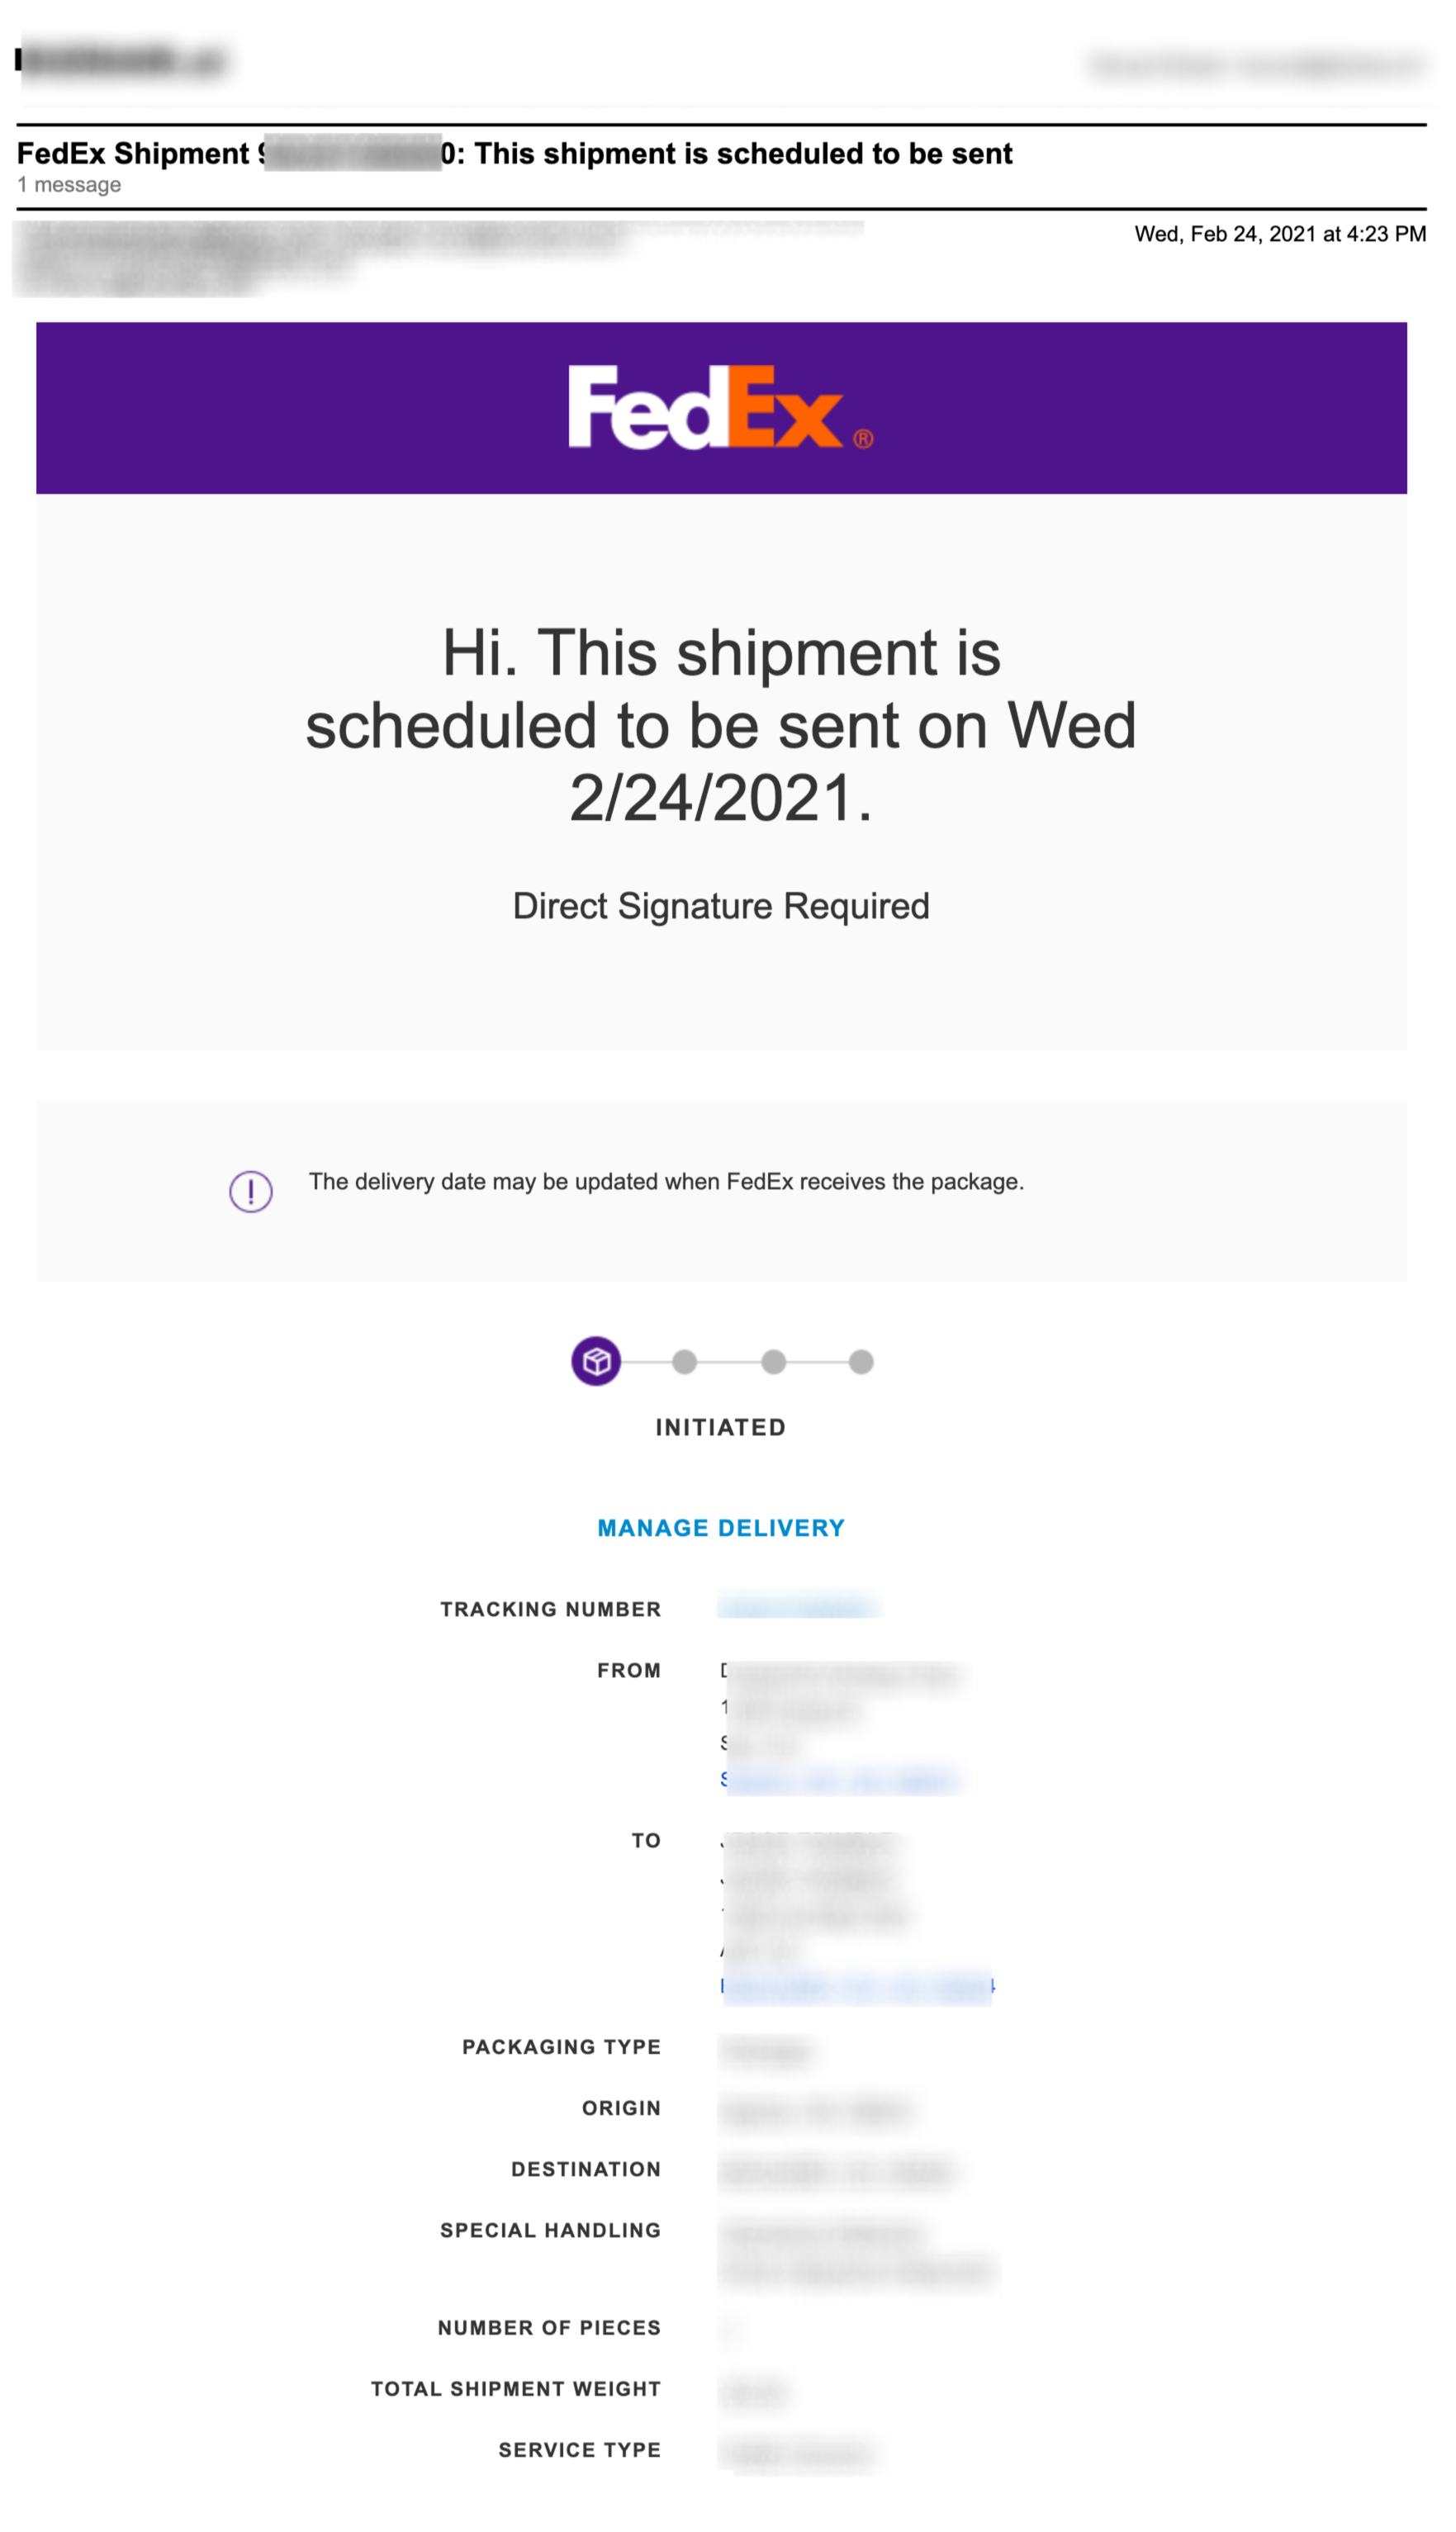Click the delivery date may be updated notice text
This screenshot has width=1456, height=2532.
click(666, 1182)
